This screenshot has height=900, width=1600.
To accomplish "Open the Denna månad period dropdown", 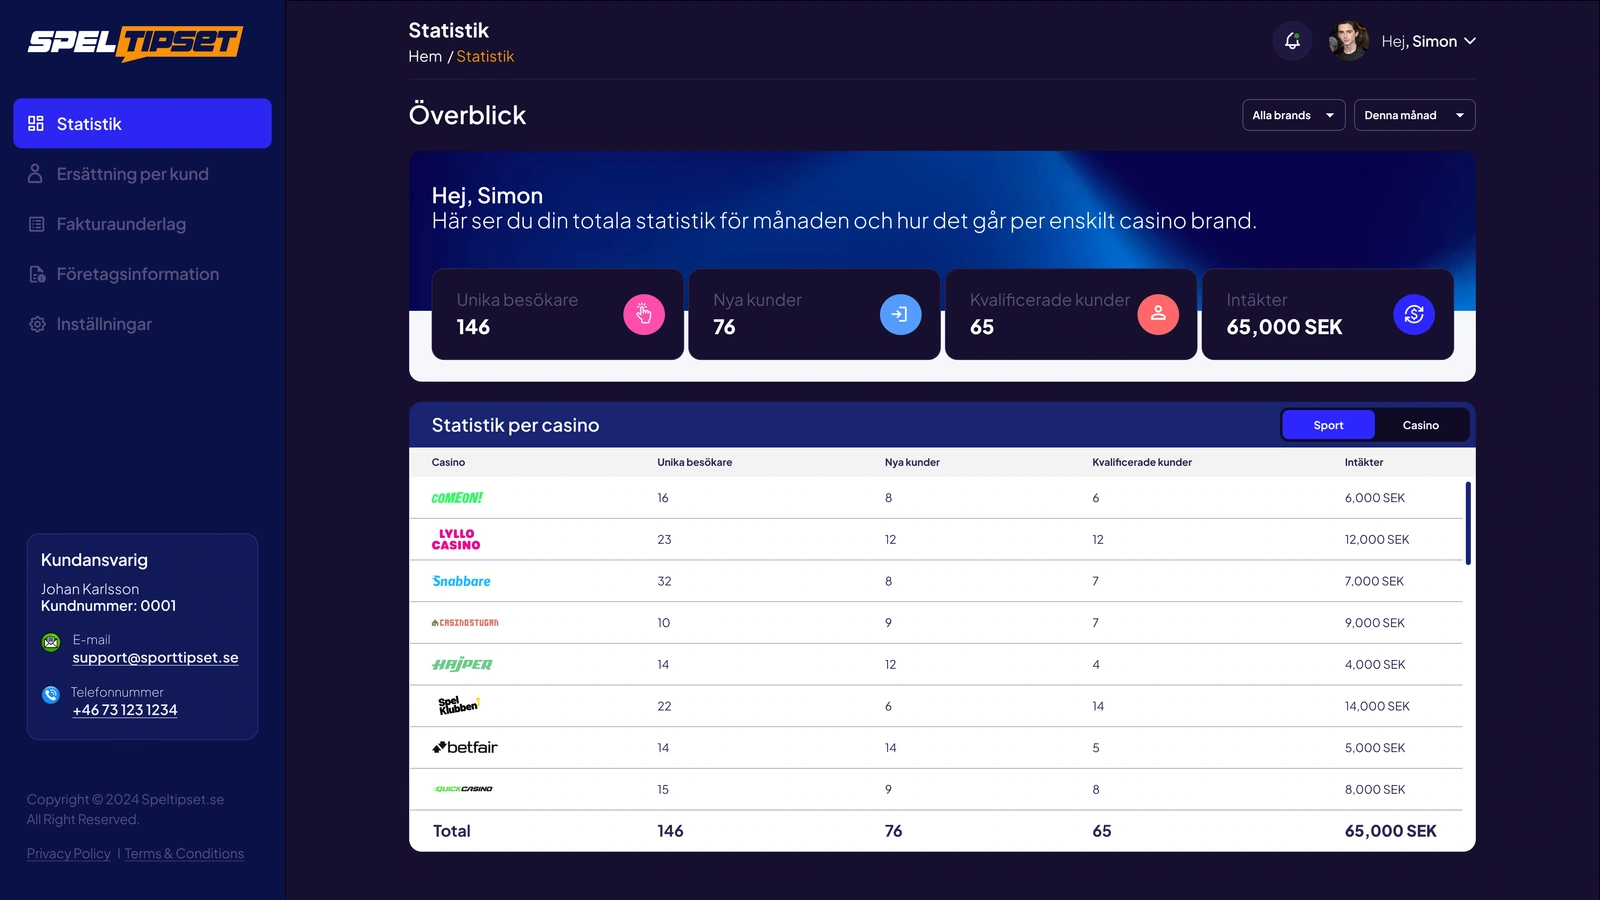I will click(1414, 115).
